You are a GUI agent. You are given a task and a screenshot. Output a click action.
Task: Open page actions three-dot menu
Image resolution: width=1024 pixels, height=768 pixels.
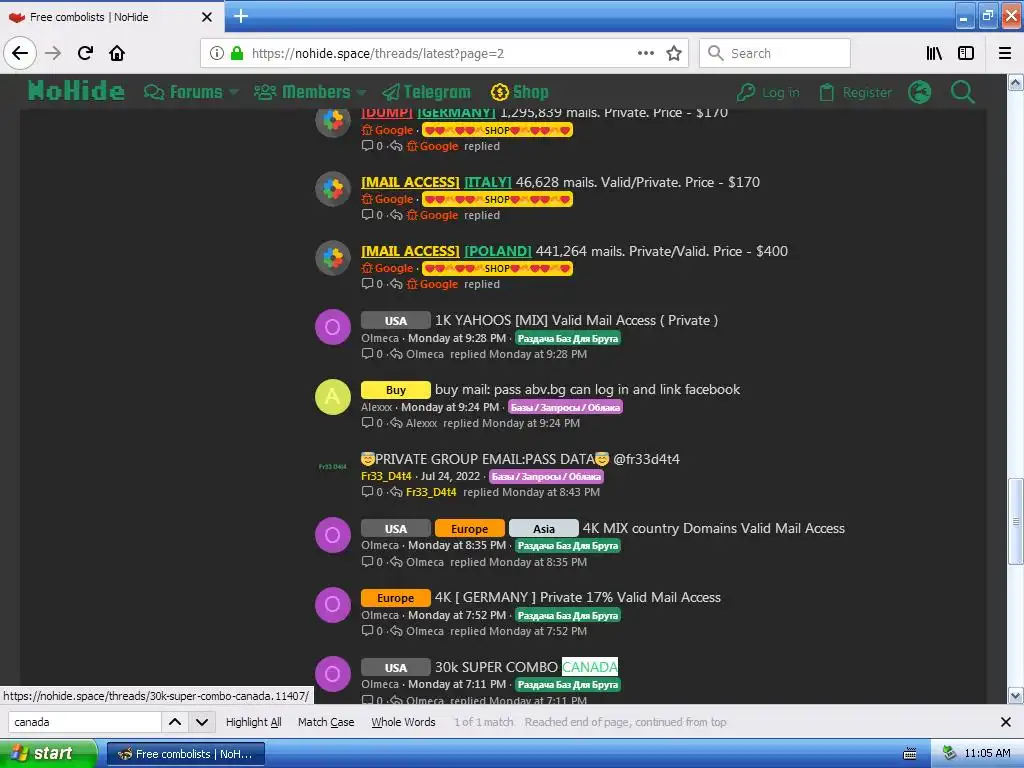pos(646,53)
